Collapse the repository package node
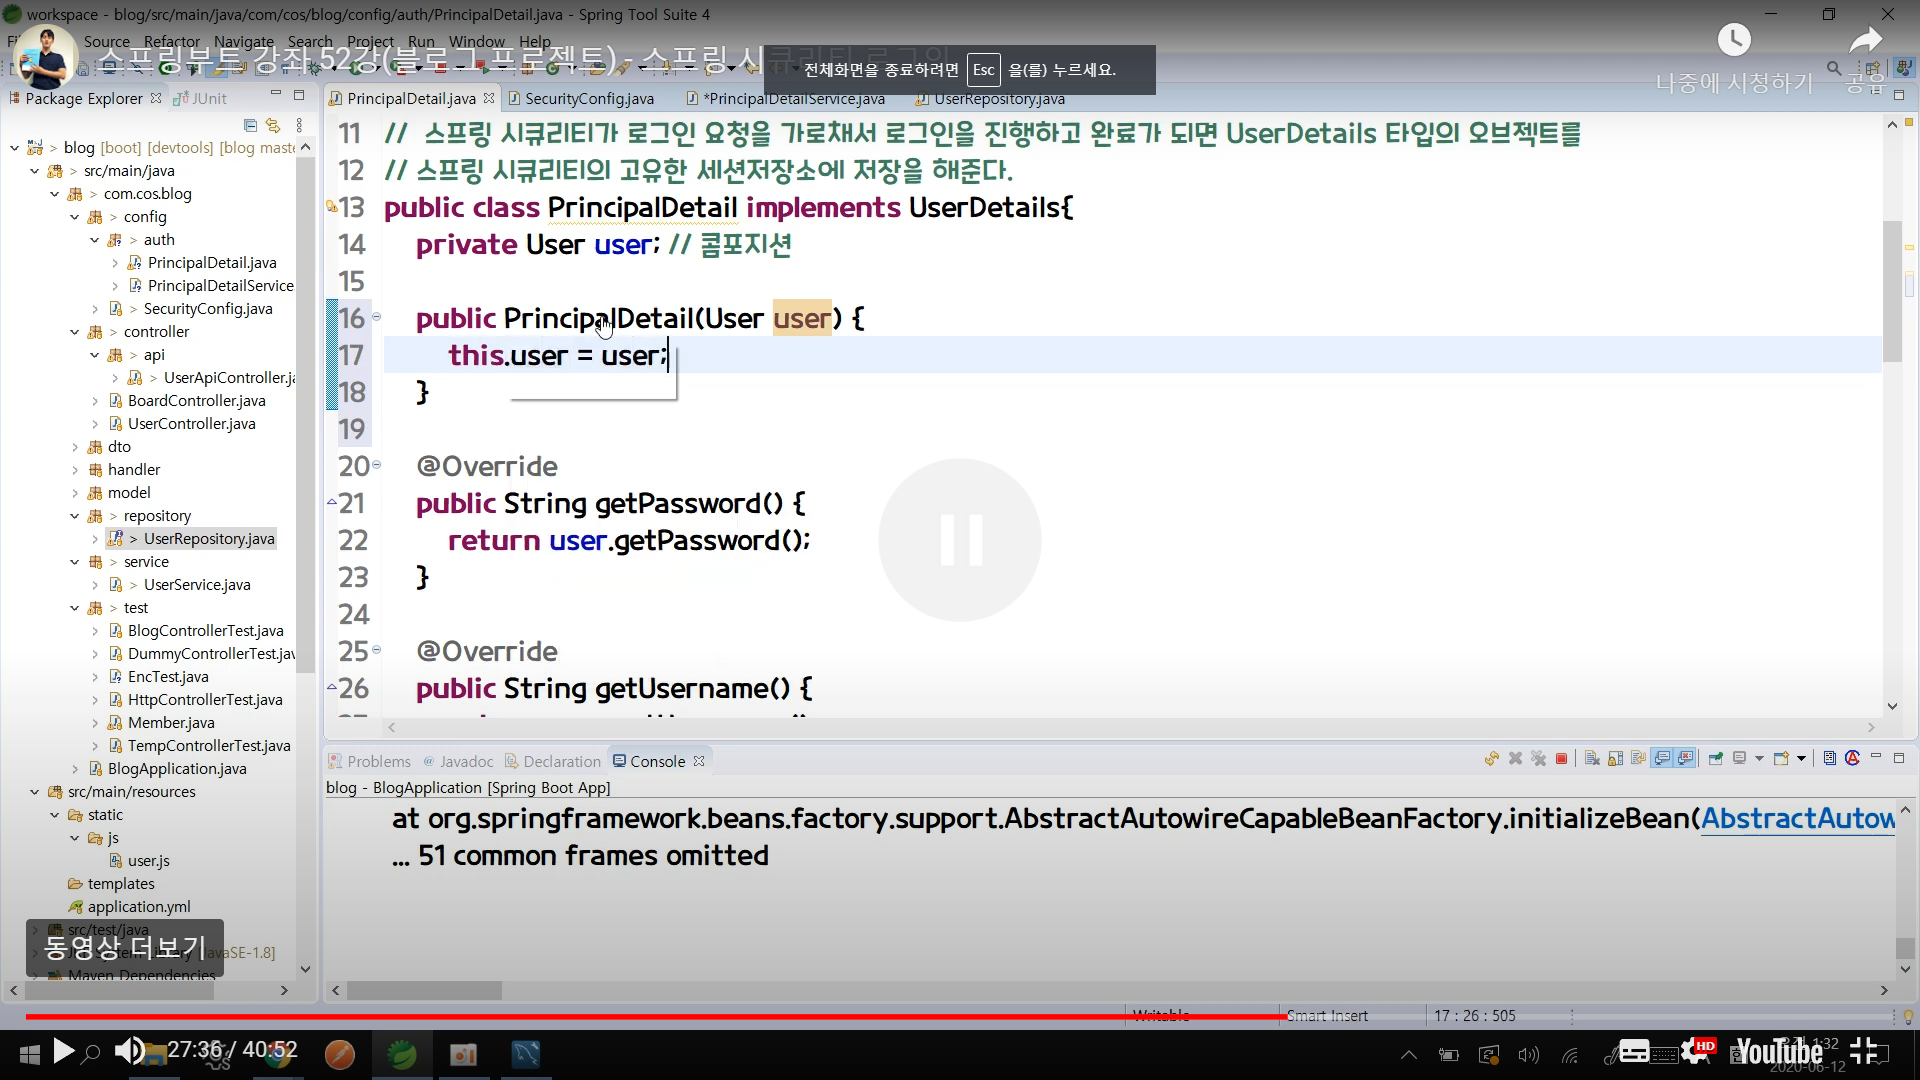This screenshot has height=1080, width=1920. pyautogui.click(x=75, y=516)
